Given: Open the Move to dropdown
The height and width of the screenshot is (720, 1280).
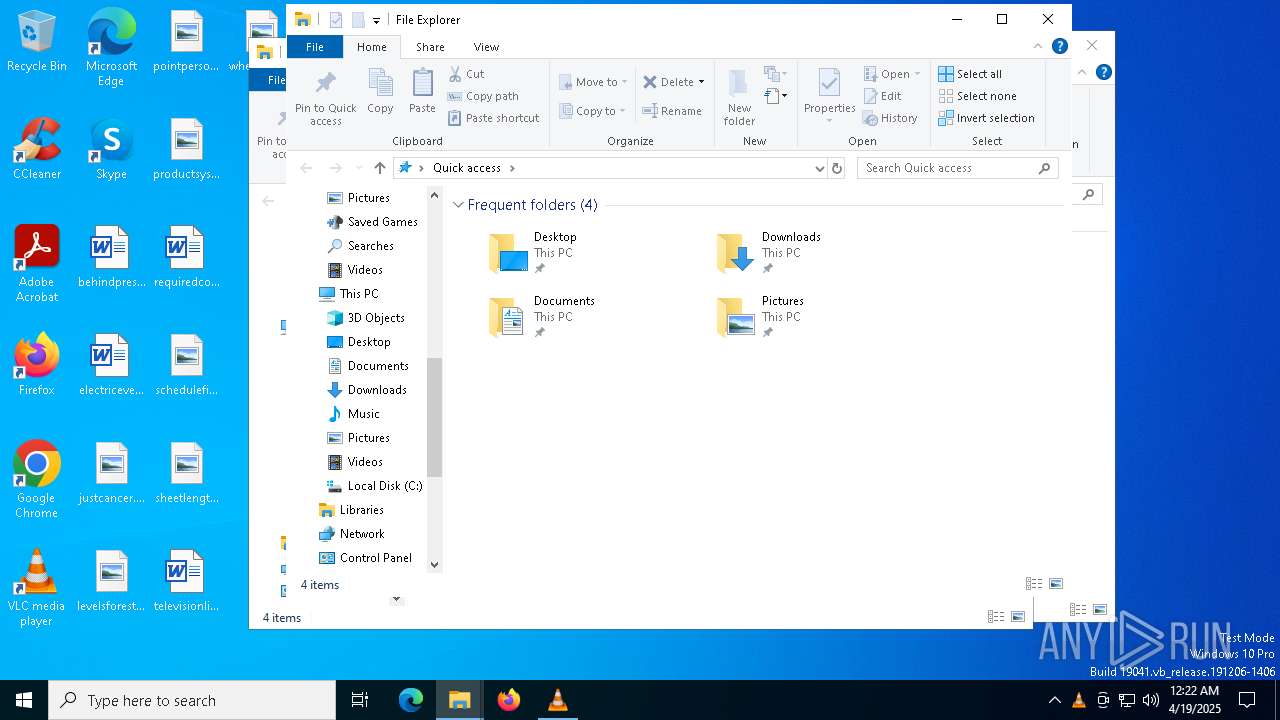Looking at the screenshot, I should click(x=624, y=82).
